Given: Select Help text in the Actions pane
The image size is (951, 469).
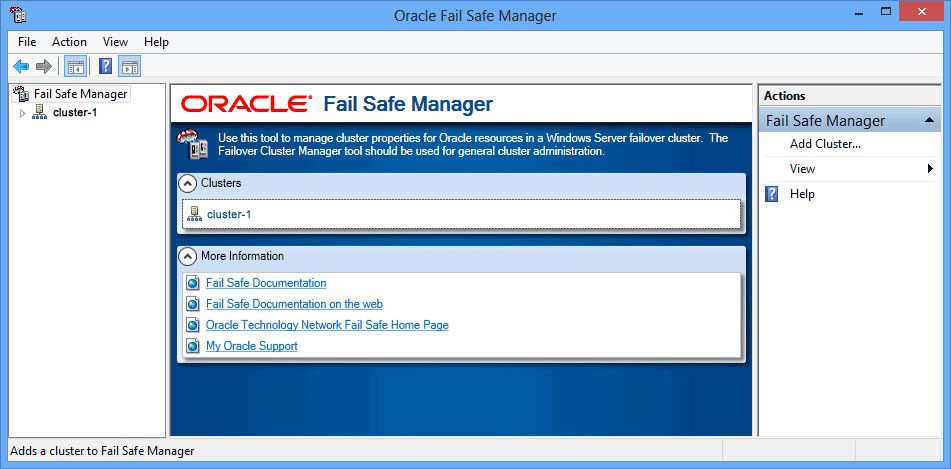Looking at the screenshot, I should coord(802,194).
